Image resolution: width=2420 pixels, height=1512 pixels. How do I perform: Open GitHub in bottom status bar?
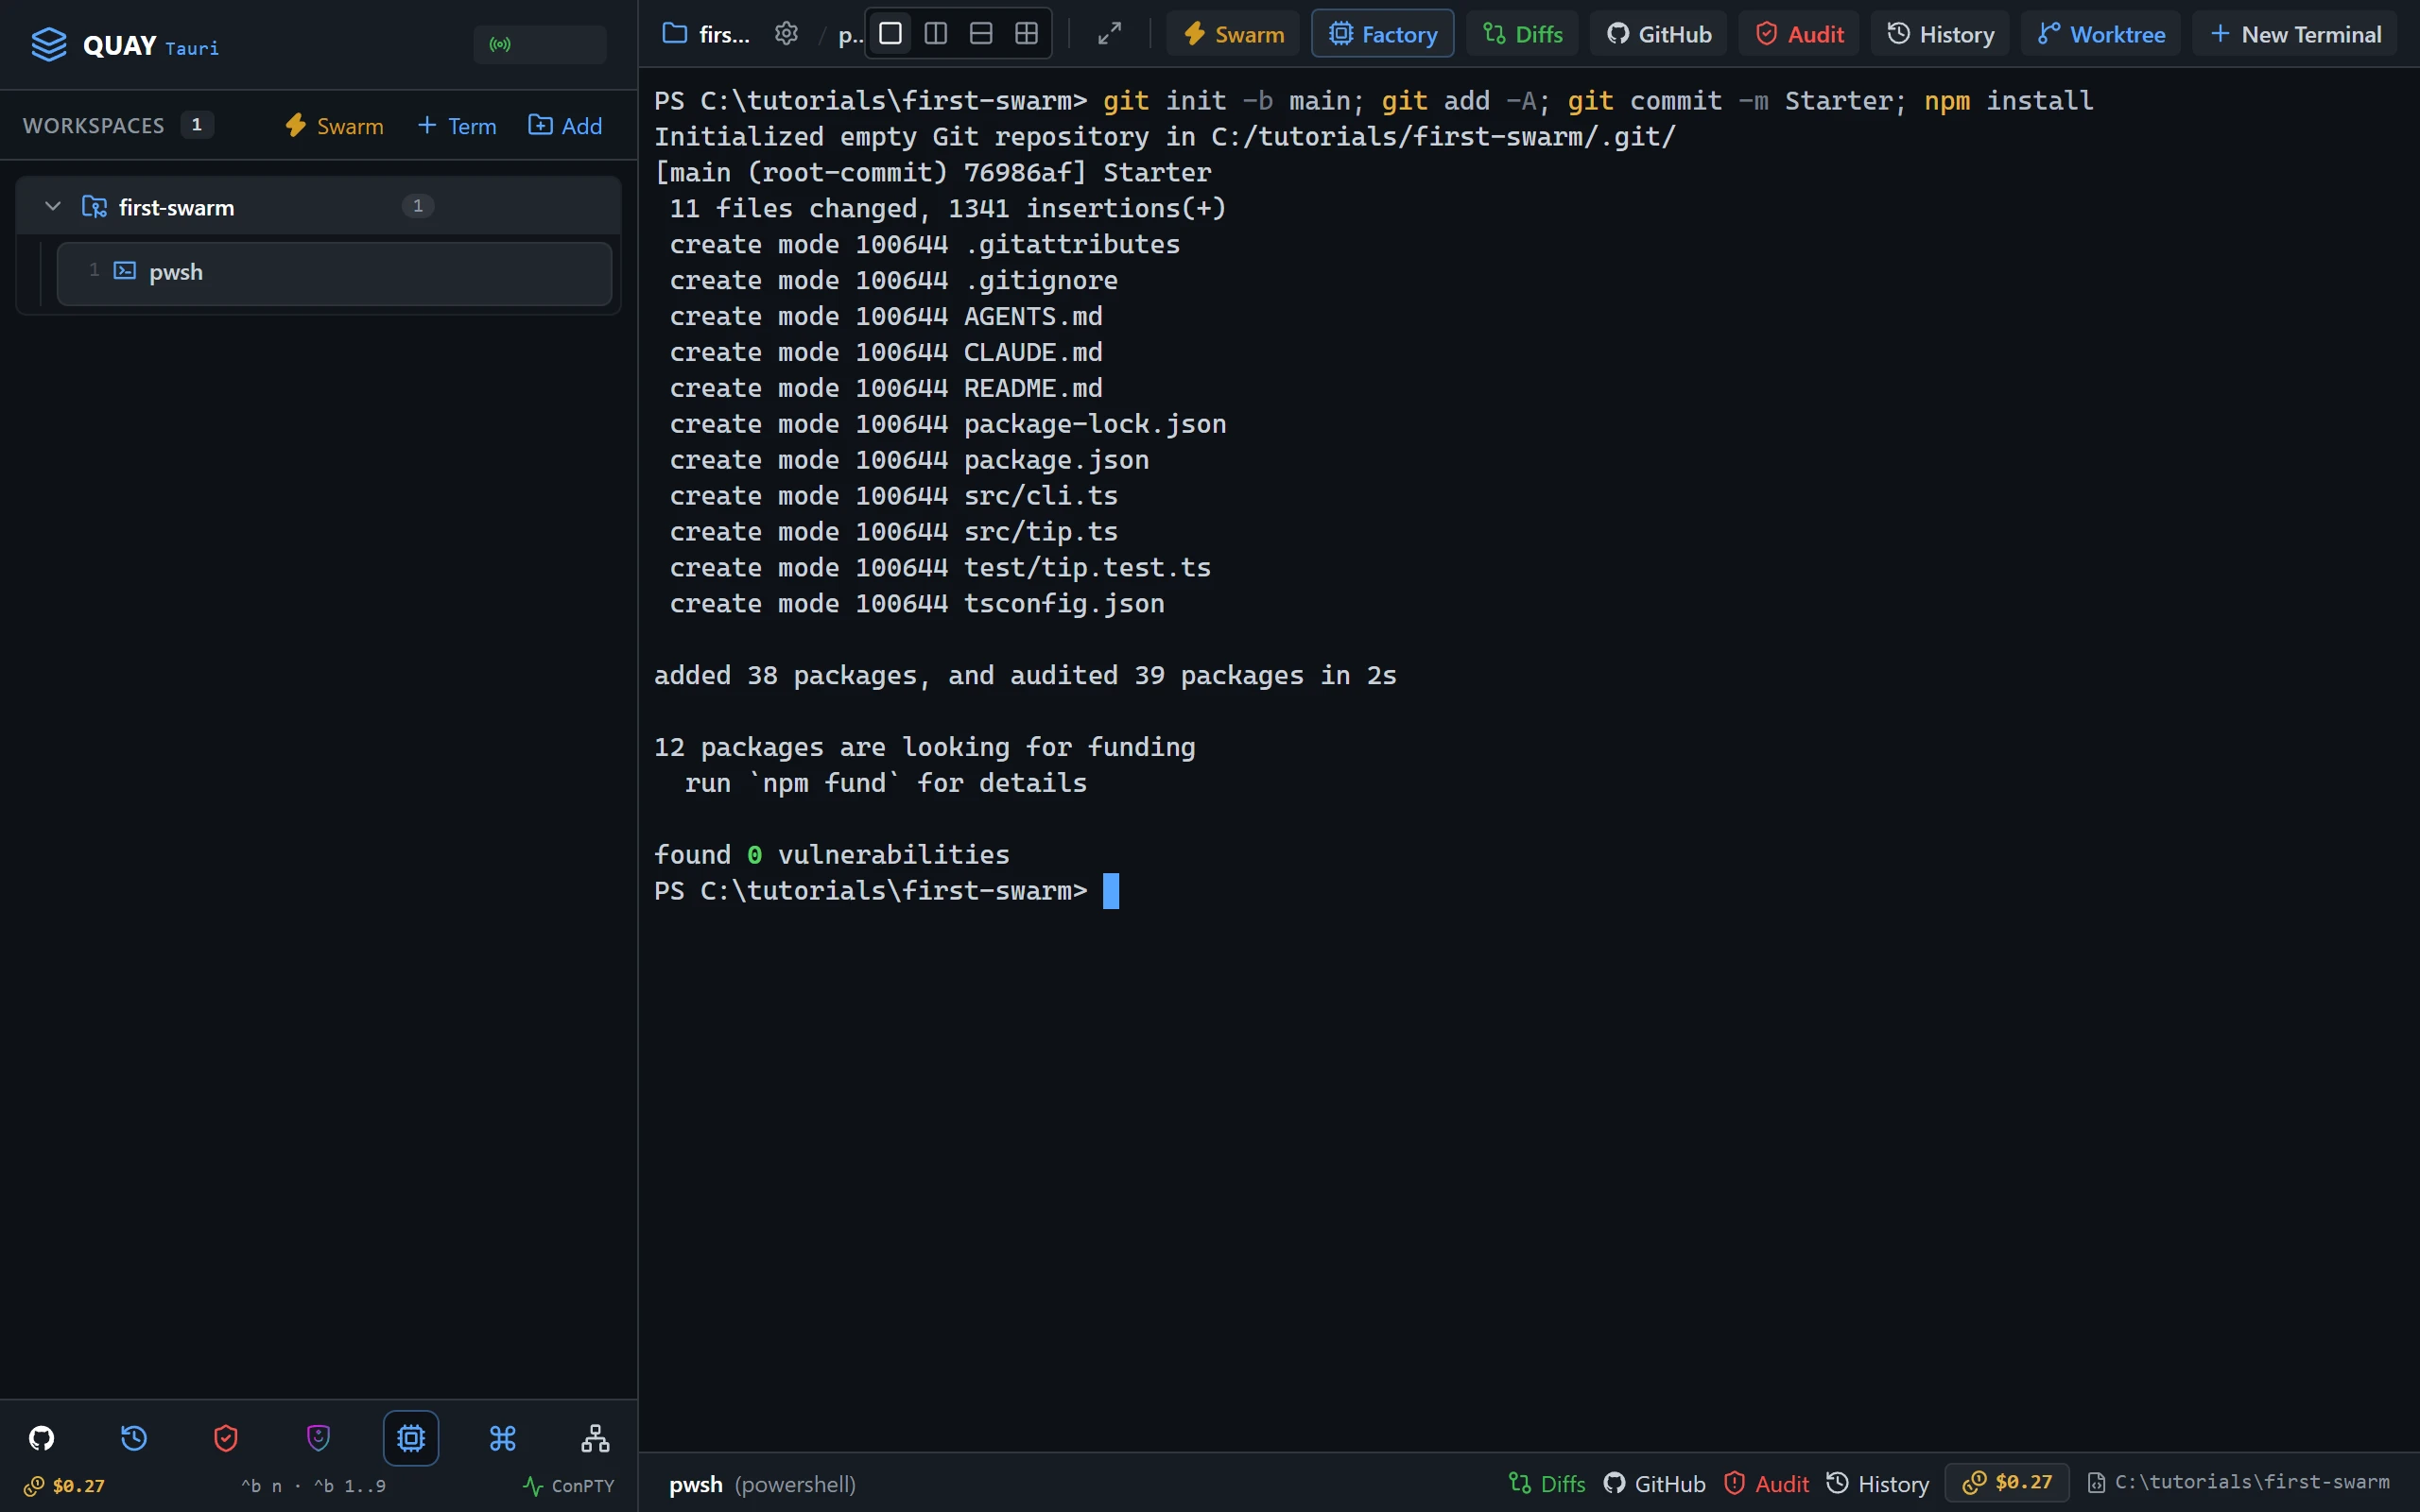tap(1654, 1483)
